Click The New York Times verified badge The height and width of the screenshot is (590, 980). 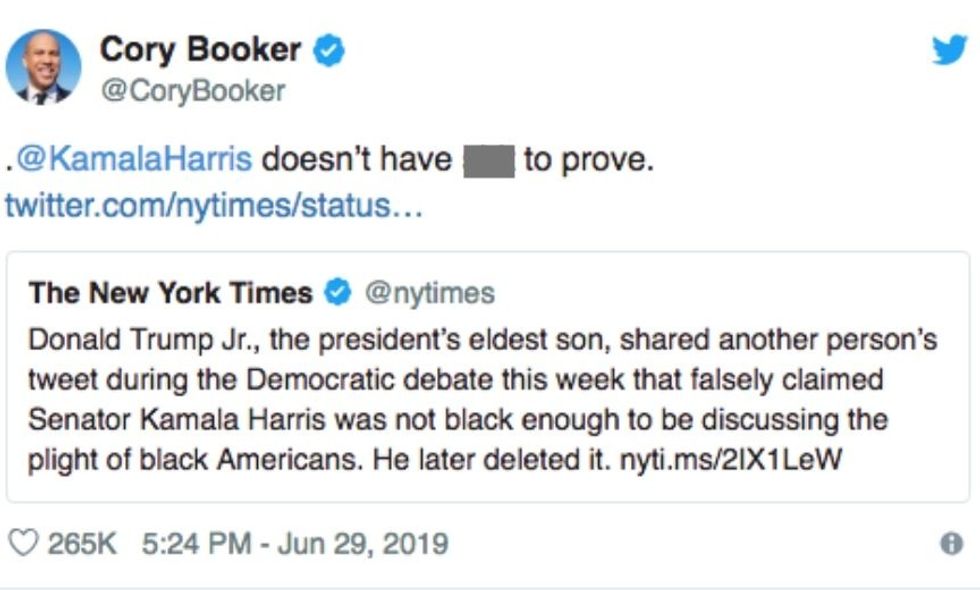(339, 293)
